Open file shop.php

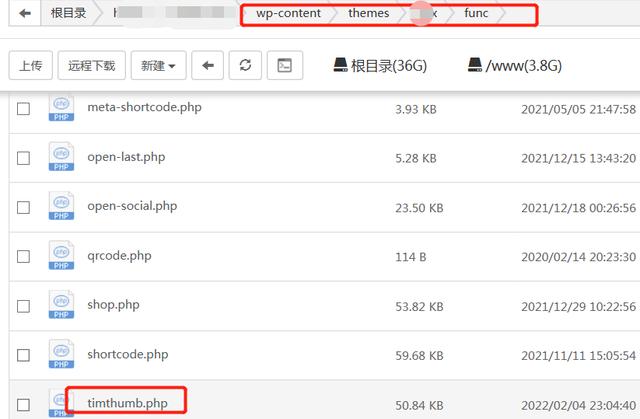(x=113, y=305)
